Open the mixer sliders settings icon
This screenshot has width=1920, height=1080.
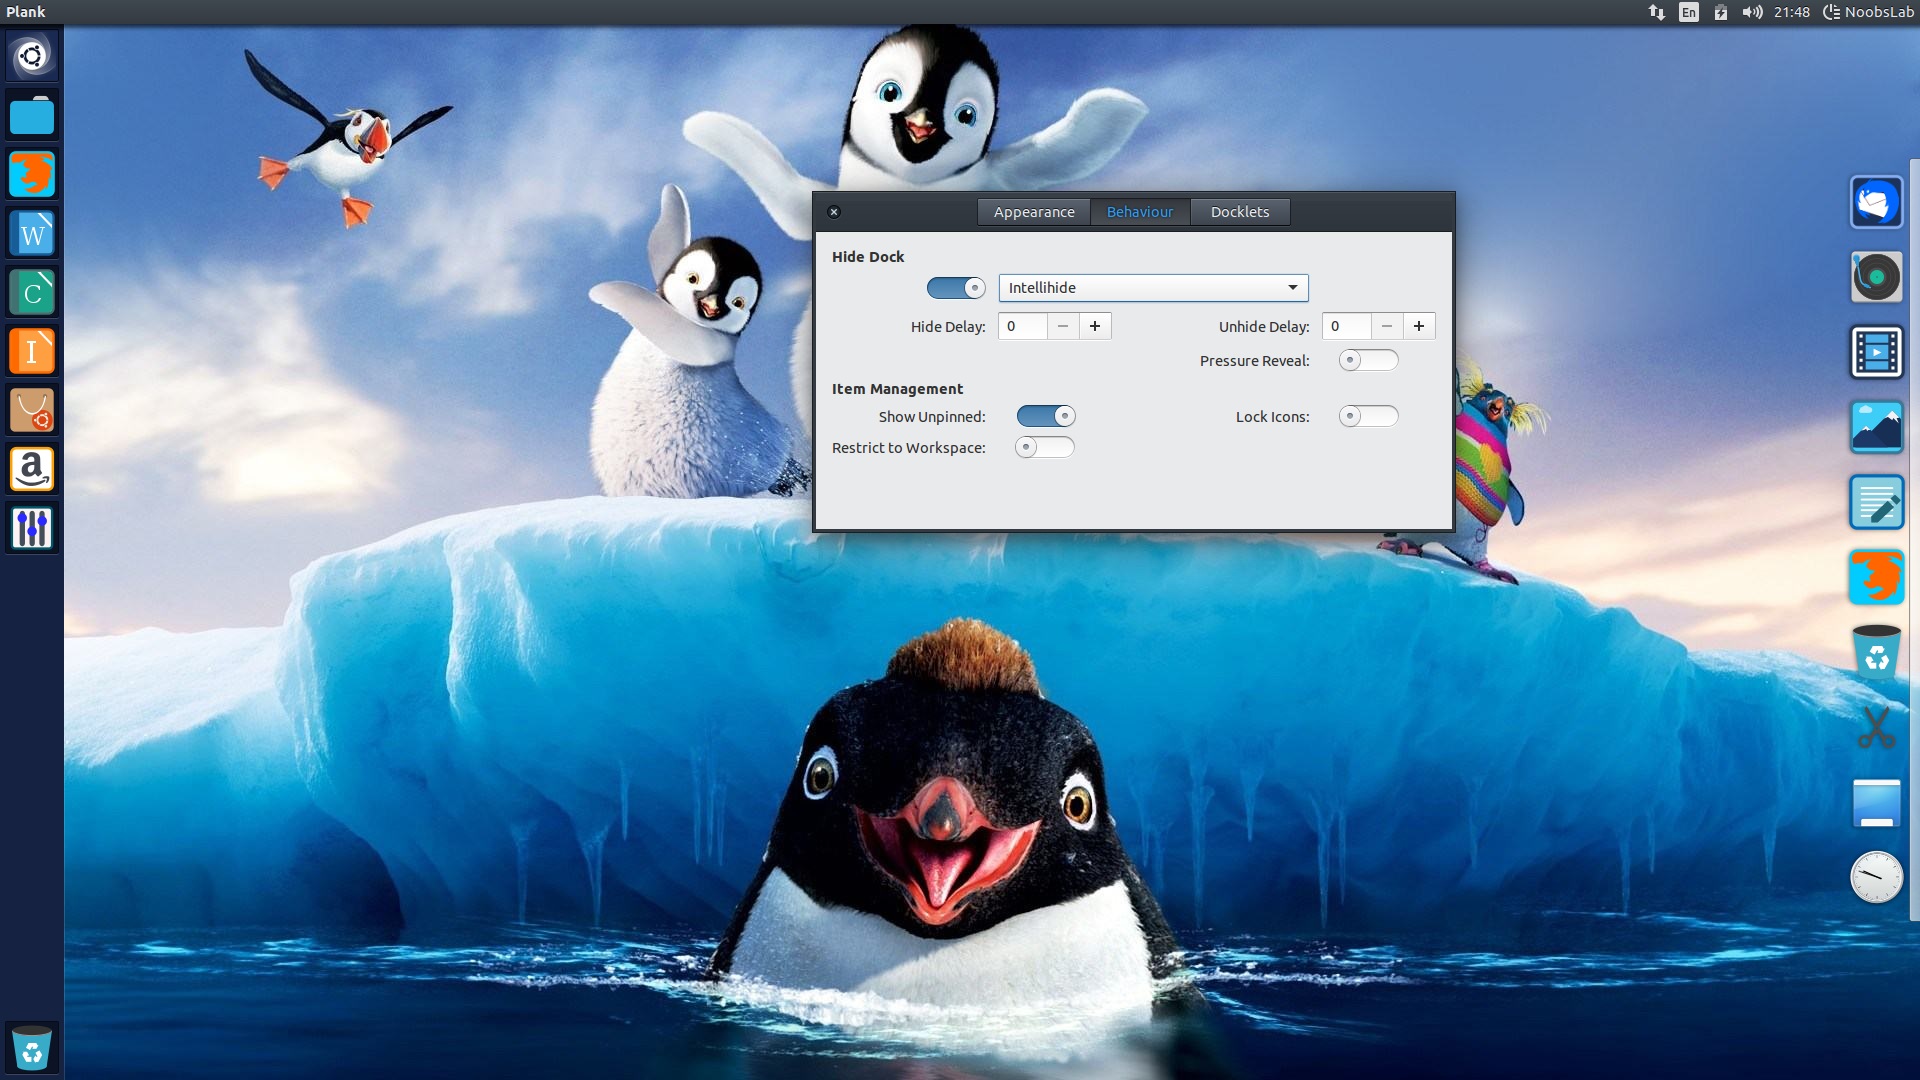pyautogui.click(x=32, y=528)
